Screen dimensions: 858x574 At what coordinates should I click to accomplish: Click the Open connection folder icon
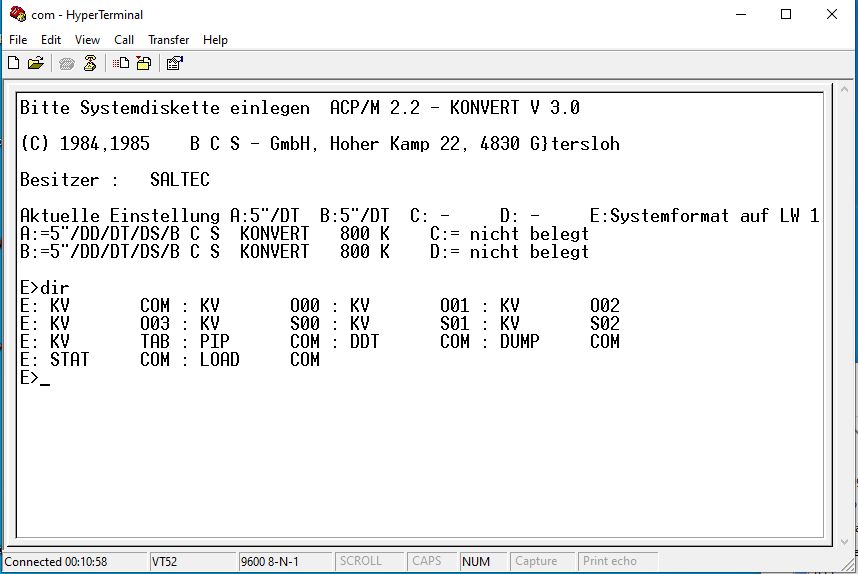[35, 63]
